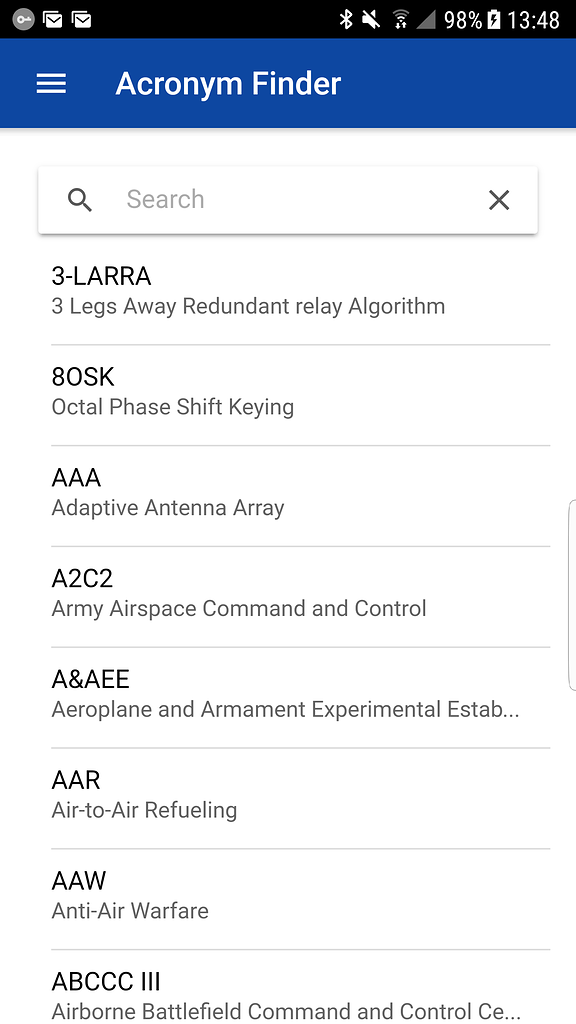Tap the muted sound status icon
The image size is (576, 1024).
(372, 20)
